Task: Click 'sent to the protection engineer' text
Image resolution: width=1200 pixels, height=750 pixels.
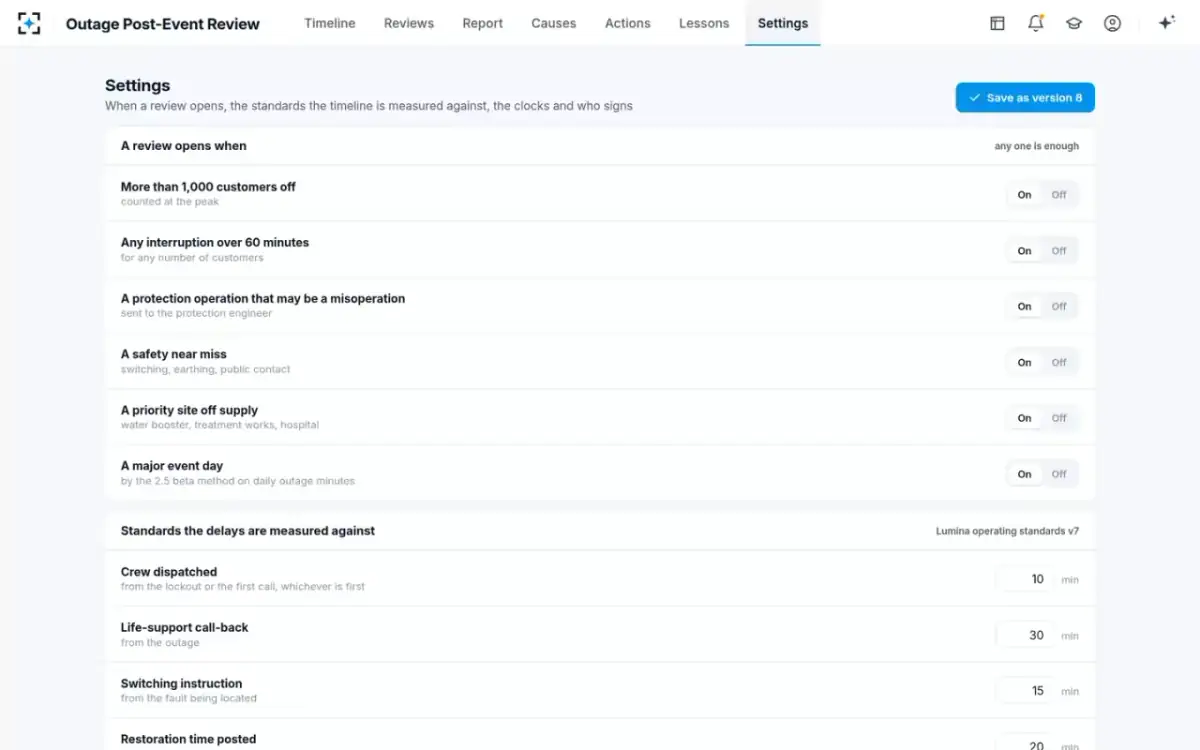Action: [x=196, y=313]
